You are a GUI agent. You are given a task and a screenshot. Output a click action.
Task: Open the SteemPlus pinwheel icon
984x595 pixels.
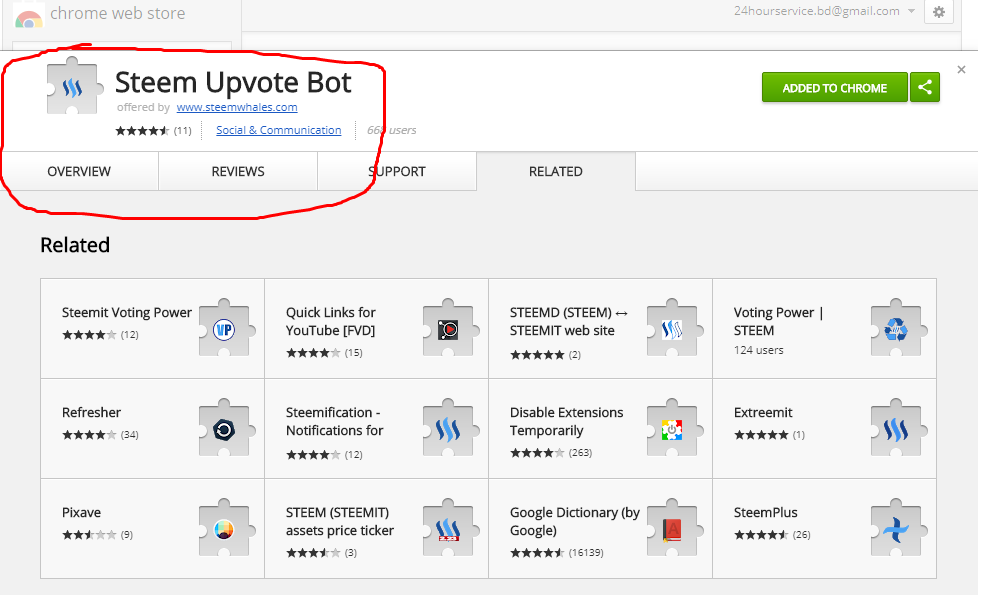(899, 528)
